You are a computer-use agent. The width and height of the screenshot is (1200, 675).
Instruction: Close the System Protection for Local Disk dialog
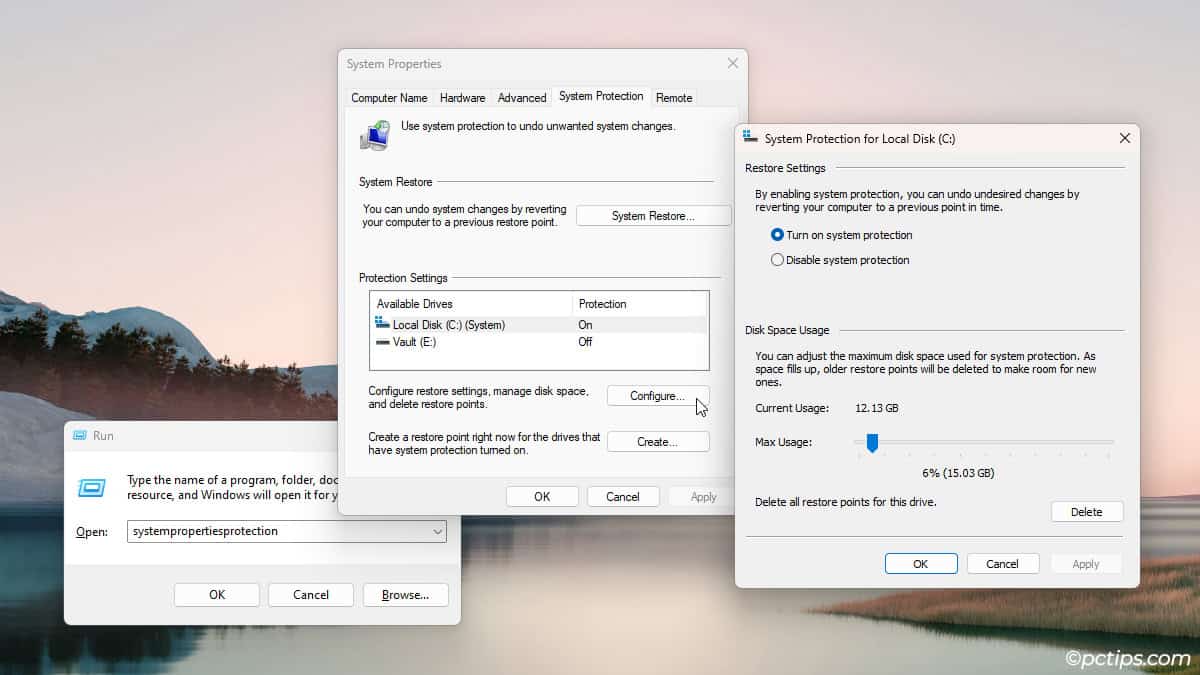(x=1124, y=138)
